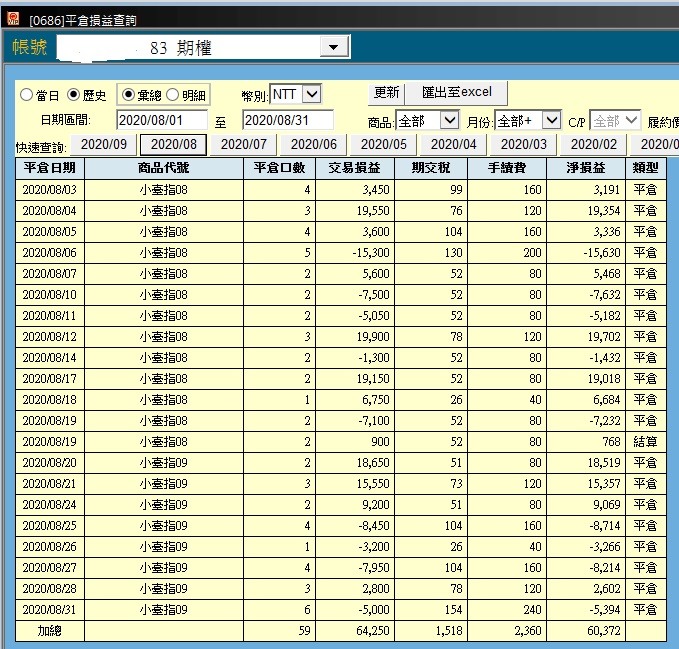Click net value 5,468 on 2020/08/07
This screenshot has height=649, width=679.
pos(586,274)
